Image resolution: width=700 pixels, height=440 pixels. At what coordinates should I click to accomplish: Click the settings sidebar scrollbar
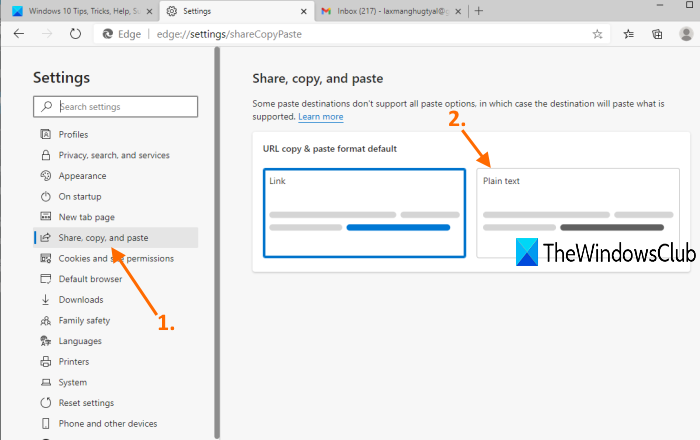coord(217,243)
